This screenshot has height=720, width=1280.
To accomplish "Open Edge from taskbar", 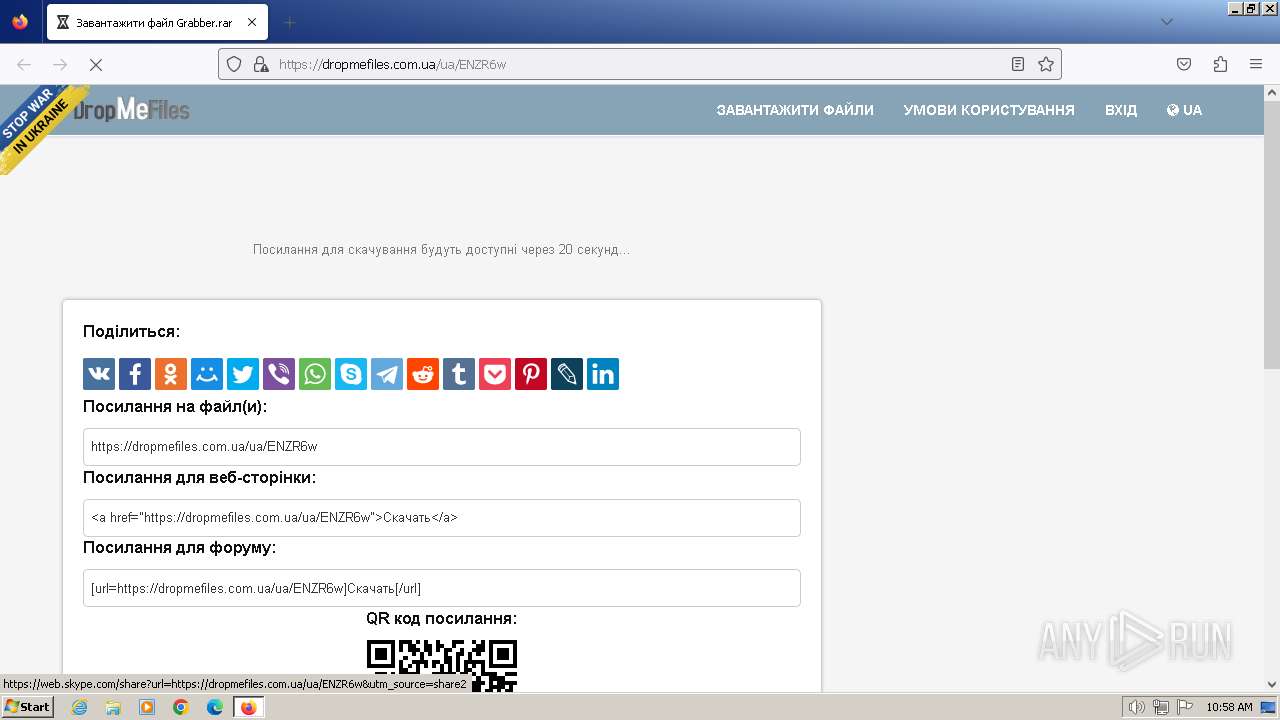I will 215,707.
